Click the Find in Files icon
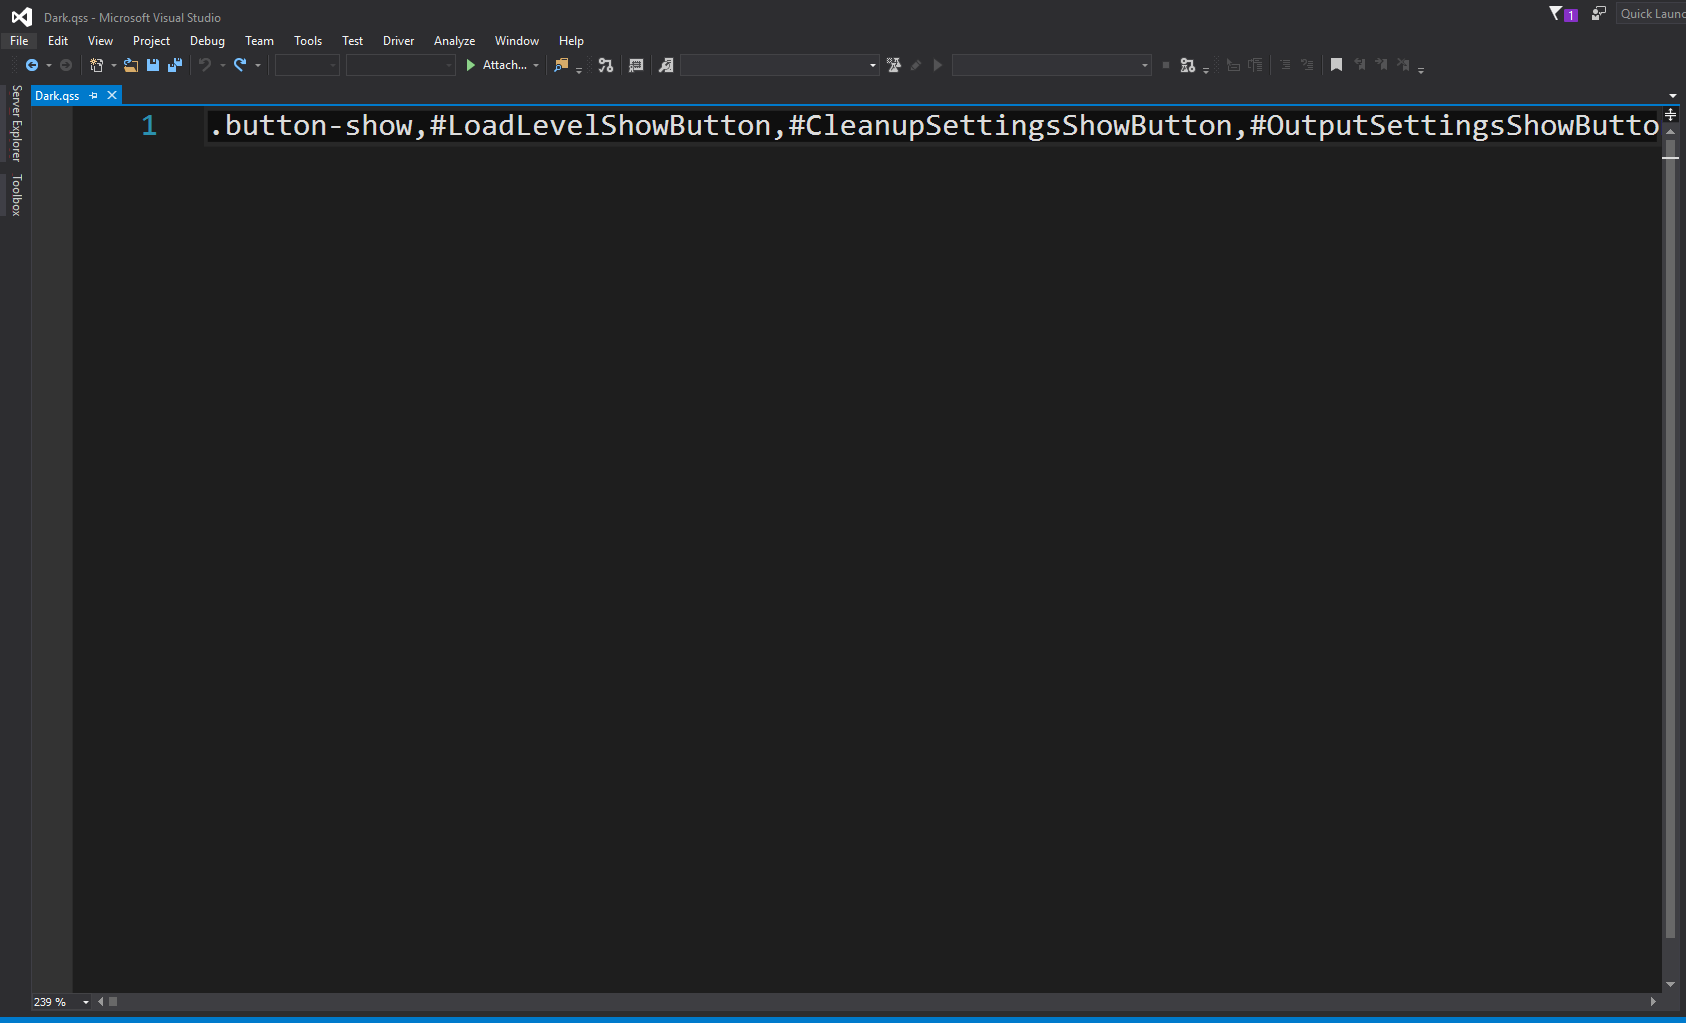The height and width of the screenshot is (1023, 1686). pyautogui.click(x=560, y=65)
